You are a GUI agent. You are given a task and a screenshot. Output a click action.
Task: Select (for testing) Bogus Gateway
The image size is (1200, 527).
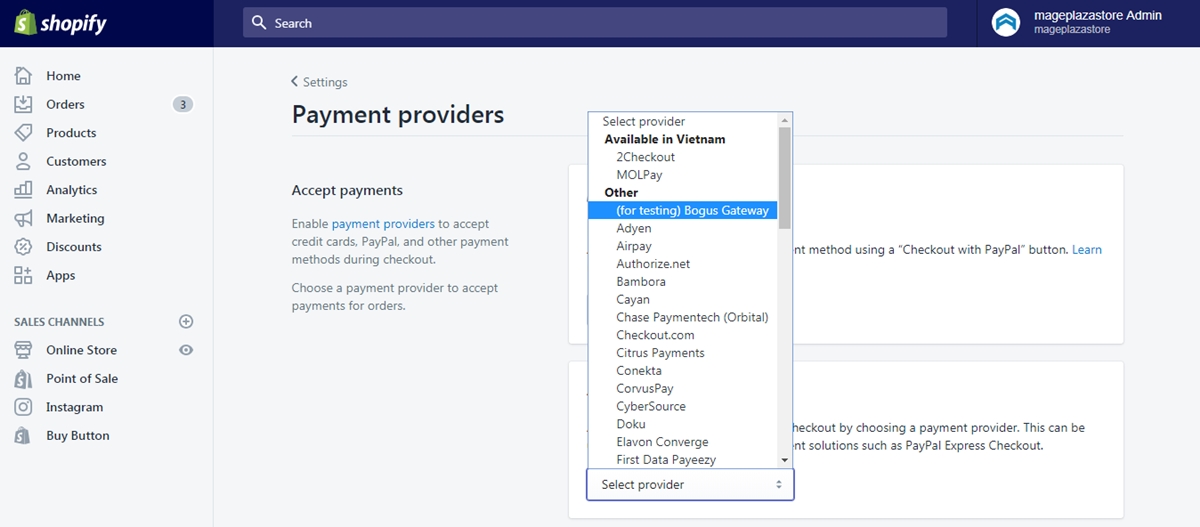[683, 210]
